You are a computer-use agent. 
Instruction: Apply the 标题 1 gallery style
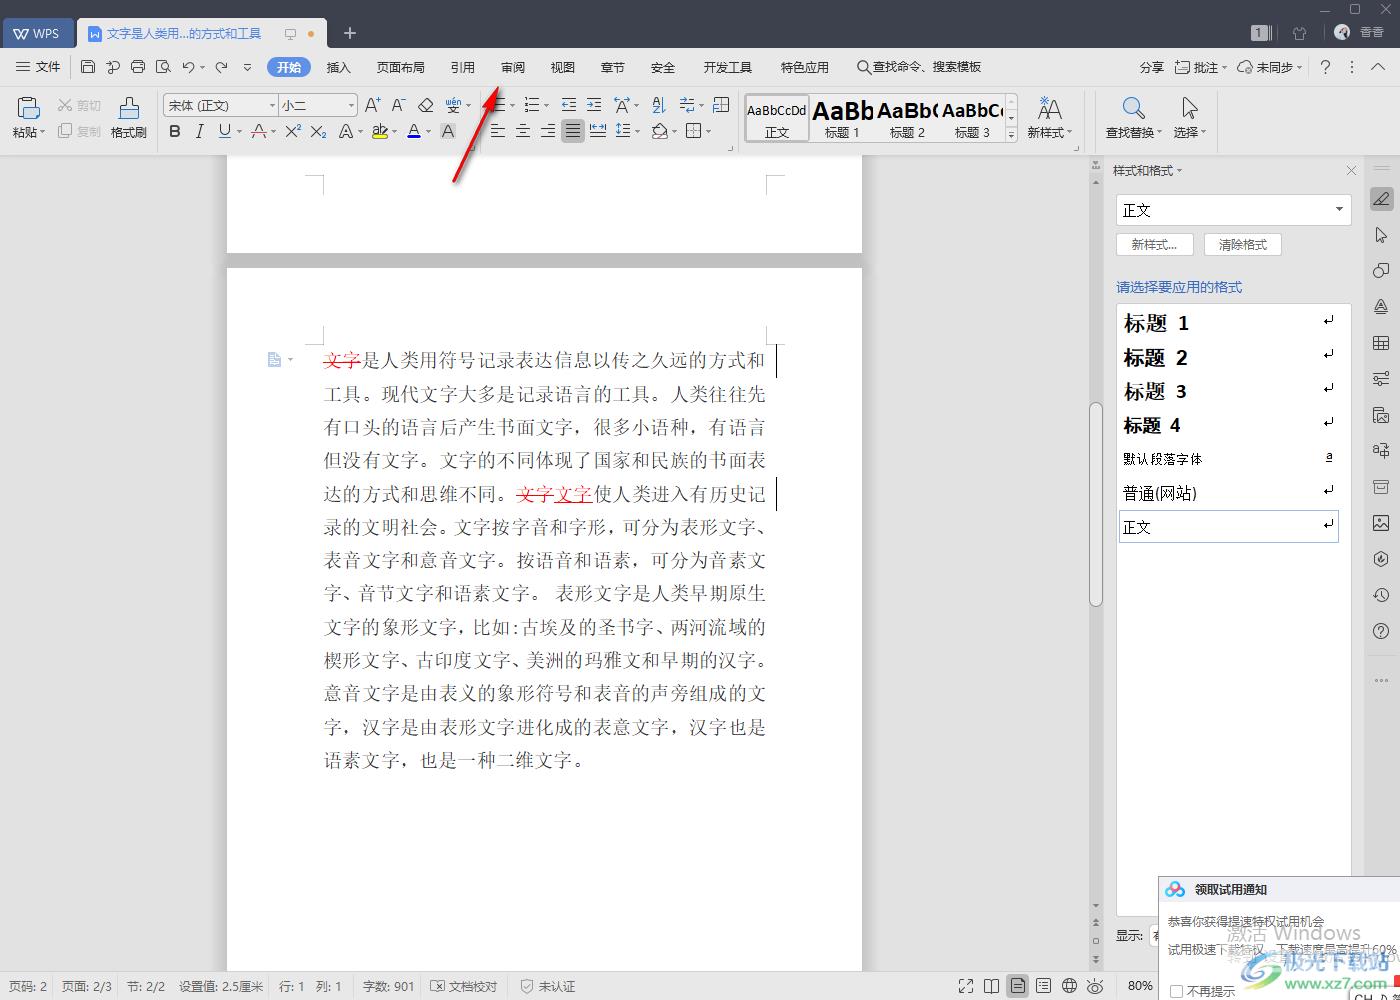coord(842,118)
